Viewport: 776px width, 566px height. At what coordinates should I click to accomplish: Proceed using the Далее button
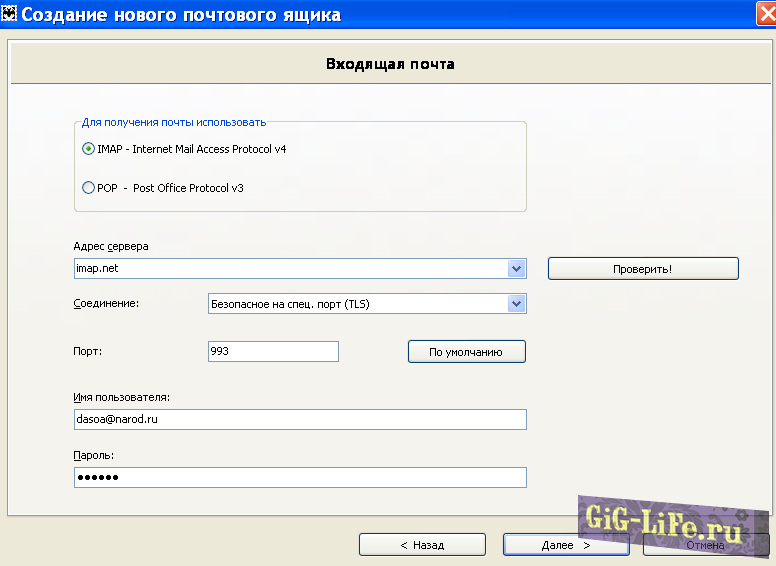(x=566, y=545)
